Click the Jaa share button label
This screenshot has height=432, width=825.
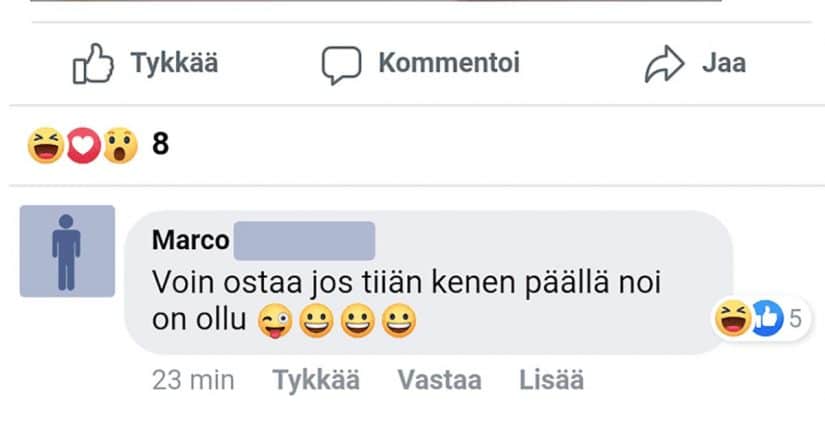coord(724,64)
